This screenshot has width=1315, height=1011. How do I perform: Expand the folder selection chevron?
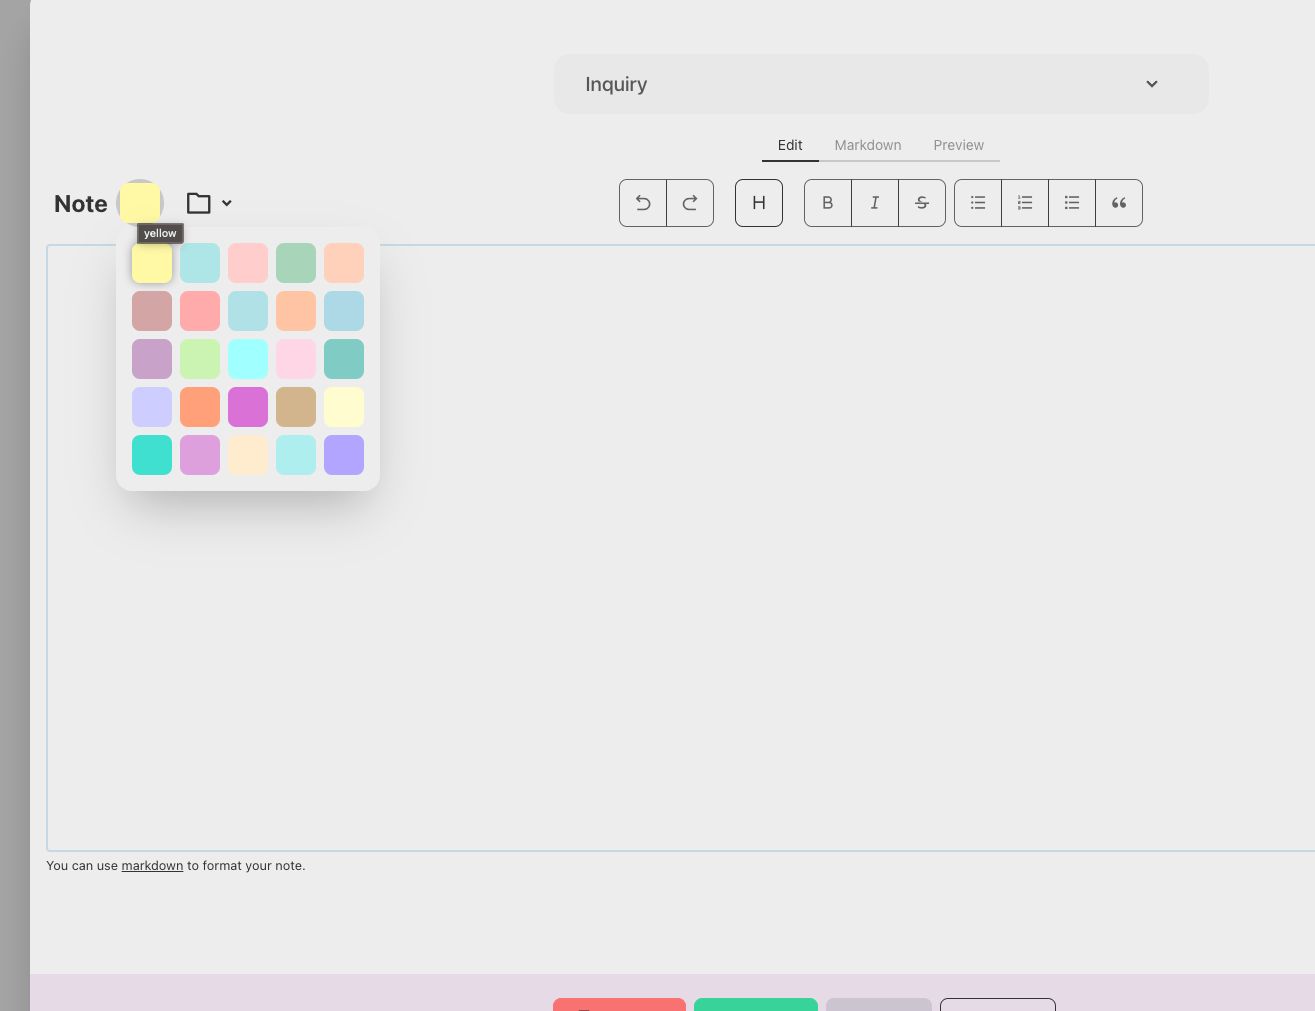pyautogui.click(x=227, y=203)
